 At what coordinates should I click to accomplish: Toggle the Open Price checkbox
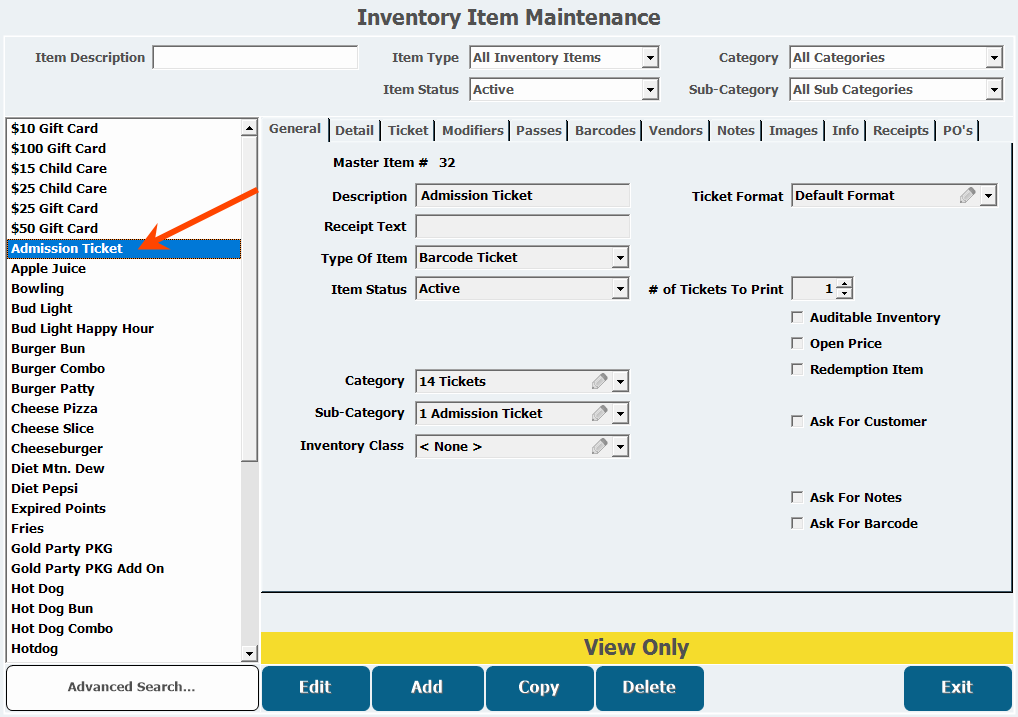(797, 344)
